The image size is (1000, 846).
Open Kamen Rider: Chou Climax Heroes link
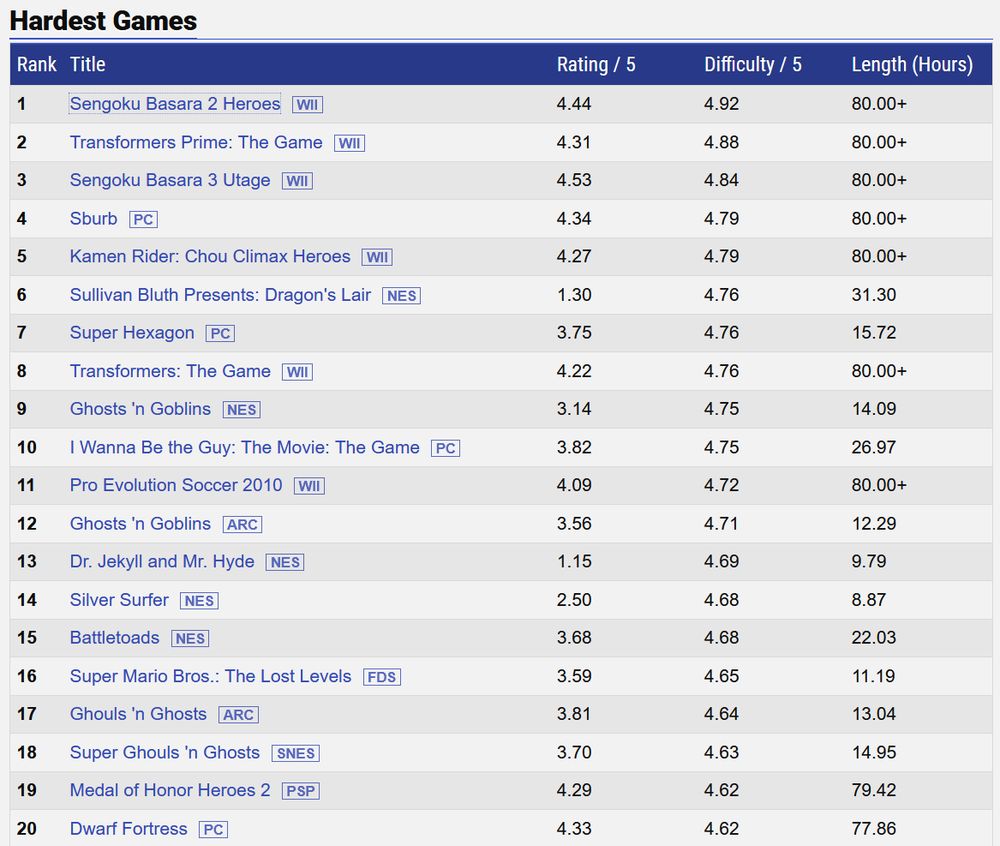point(210,256)
